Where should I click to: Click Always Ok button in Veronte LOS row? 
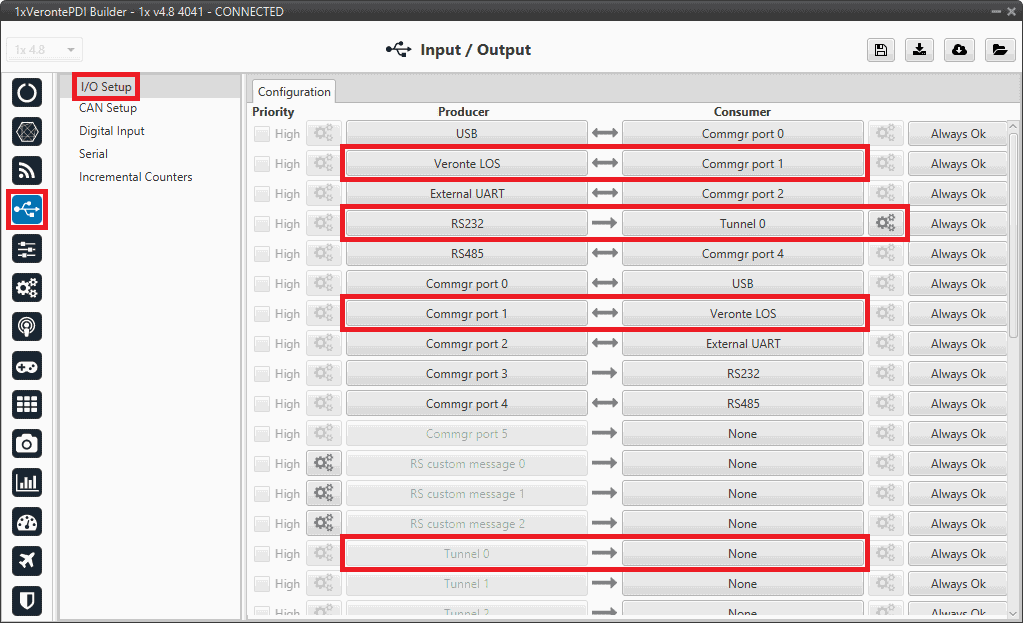coord(957,164)
